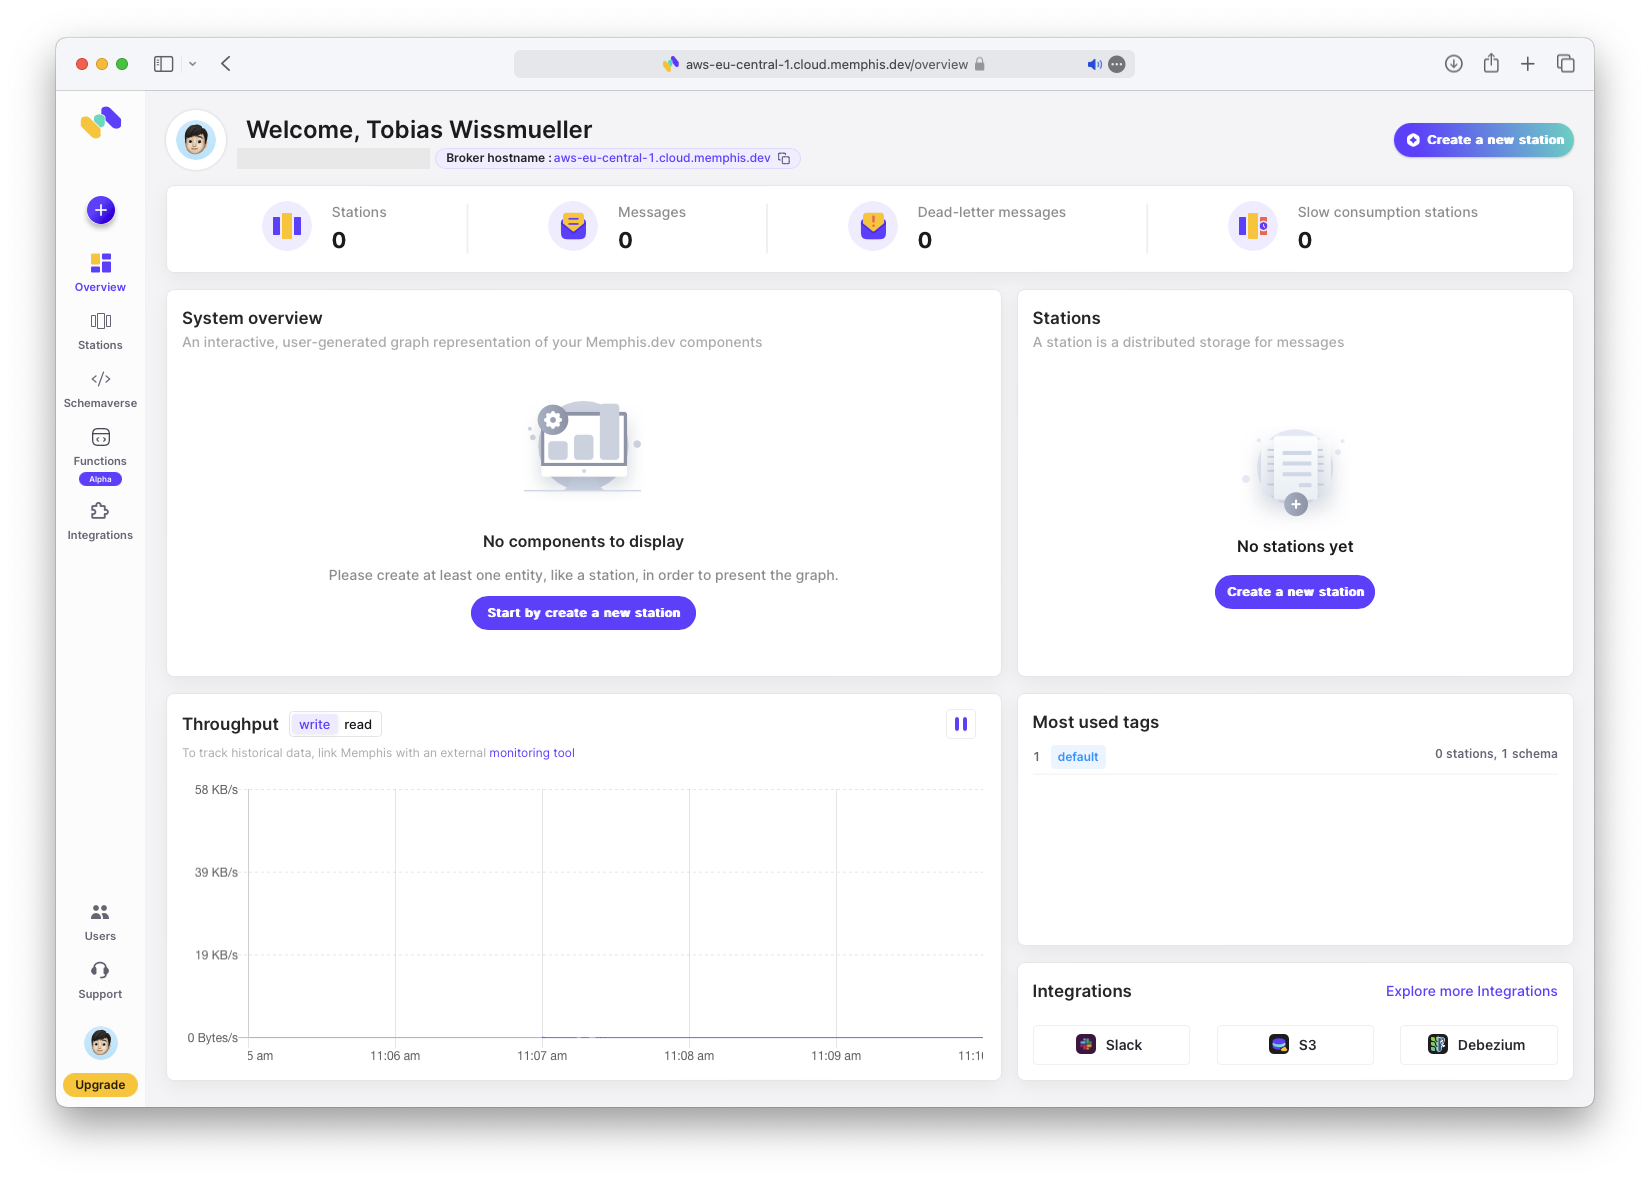Click Create a new station at top
This screenshot has height=1181, width=1650.
coord(1483,140)
